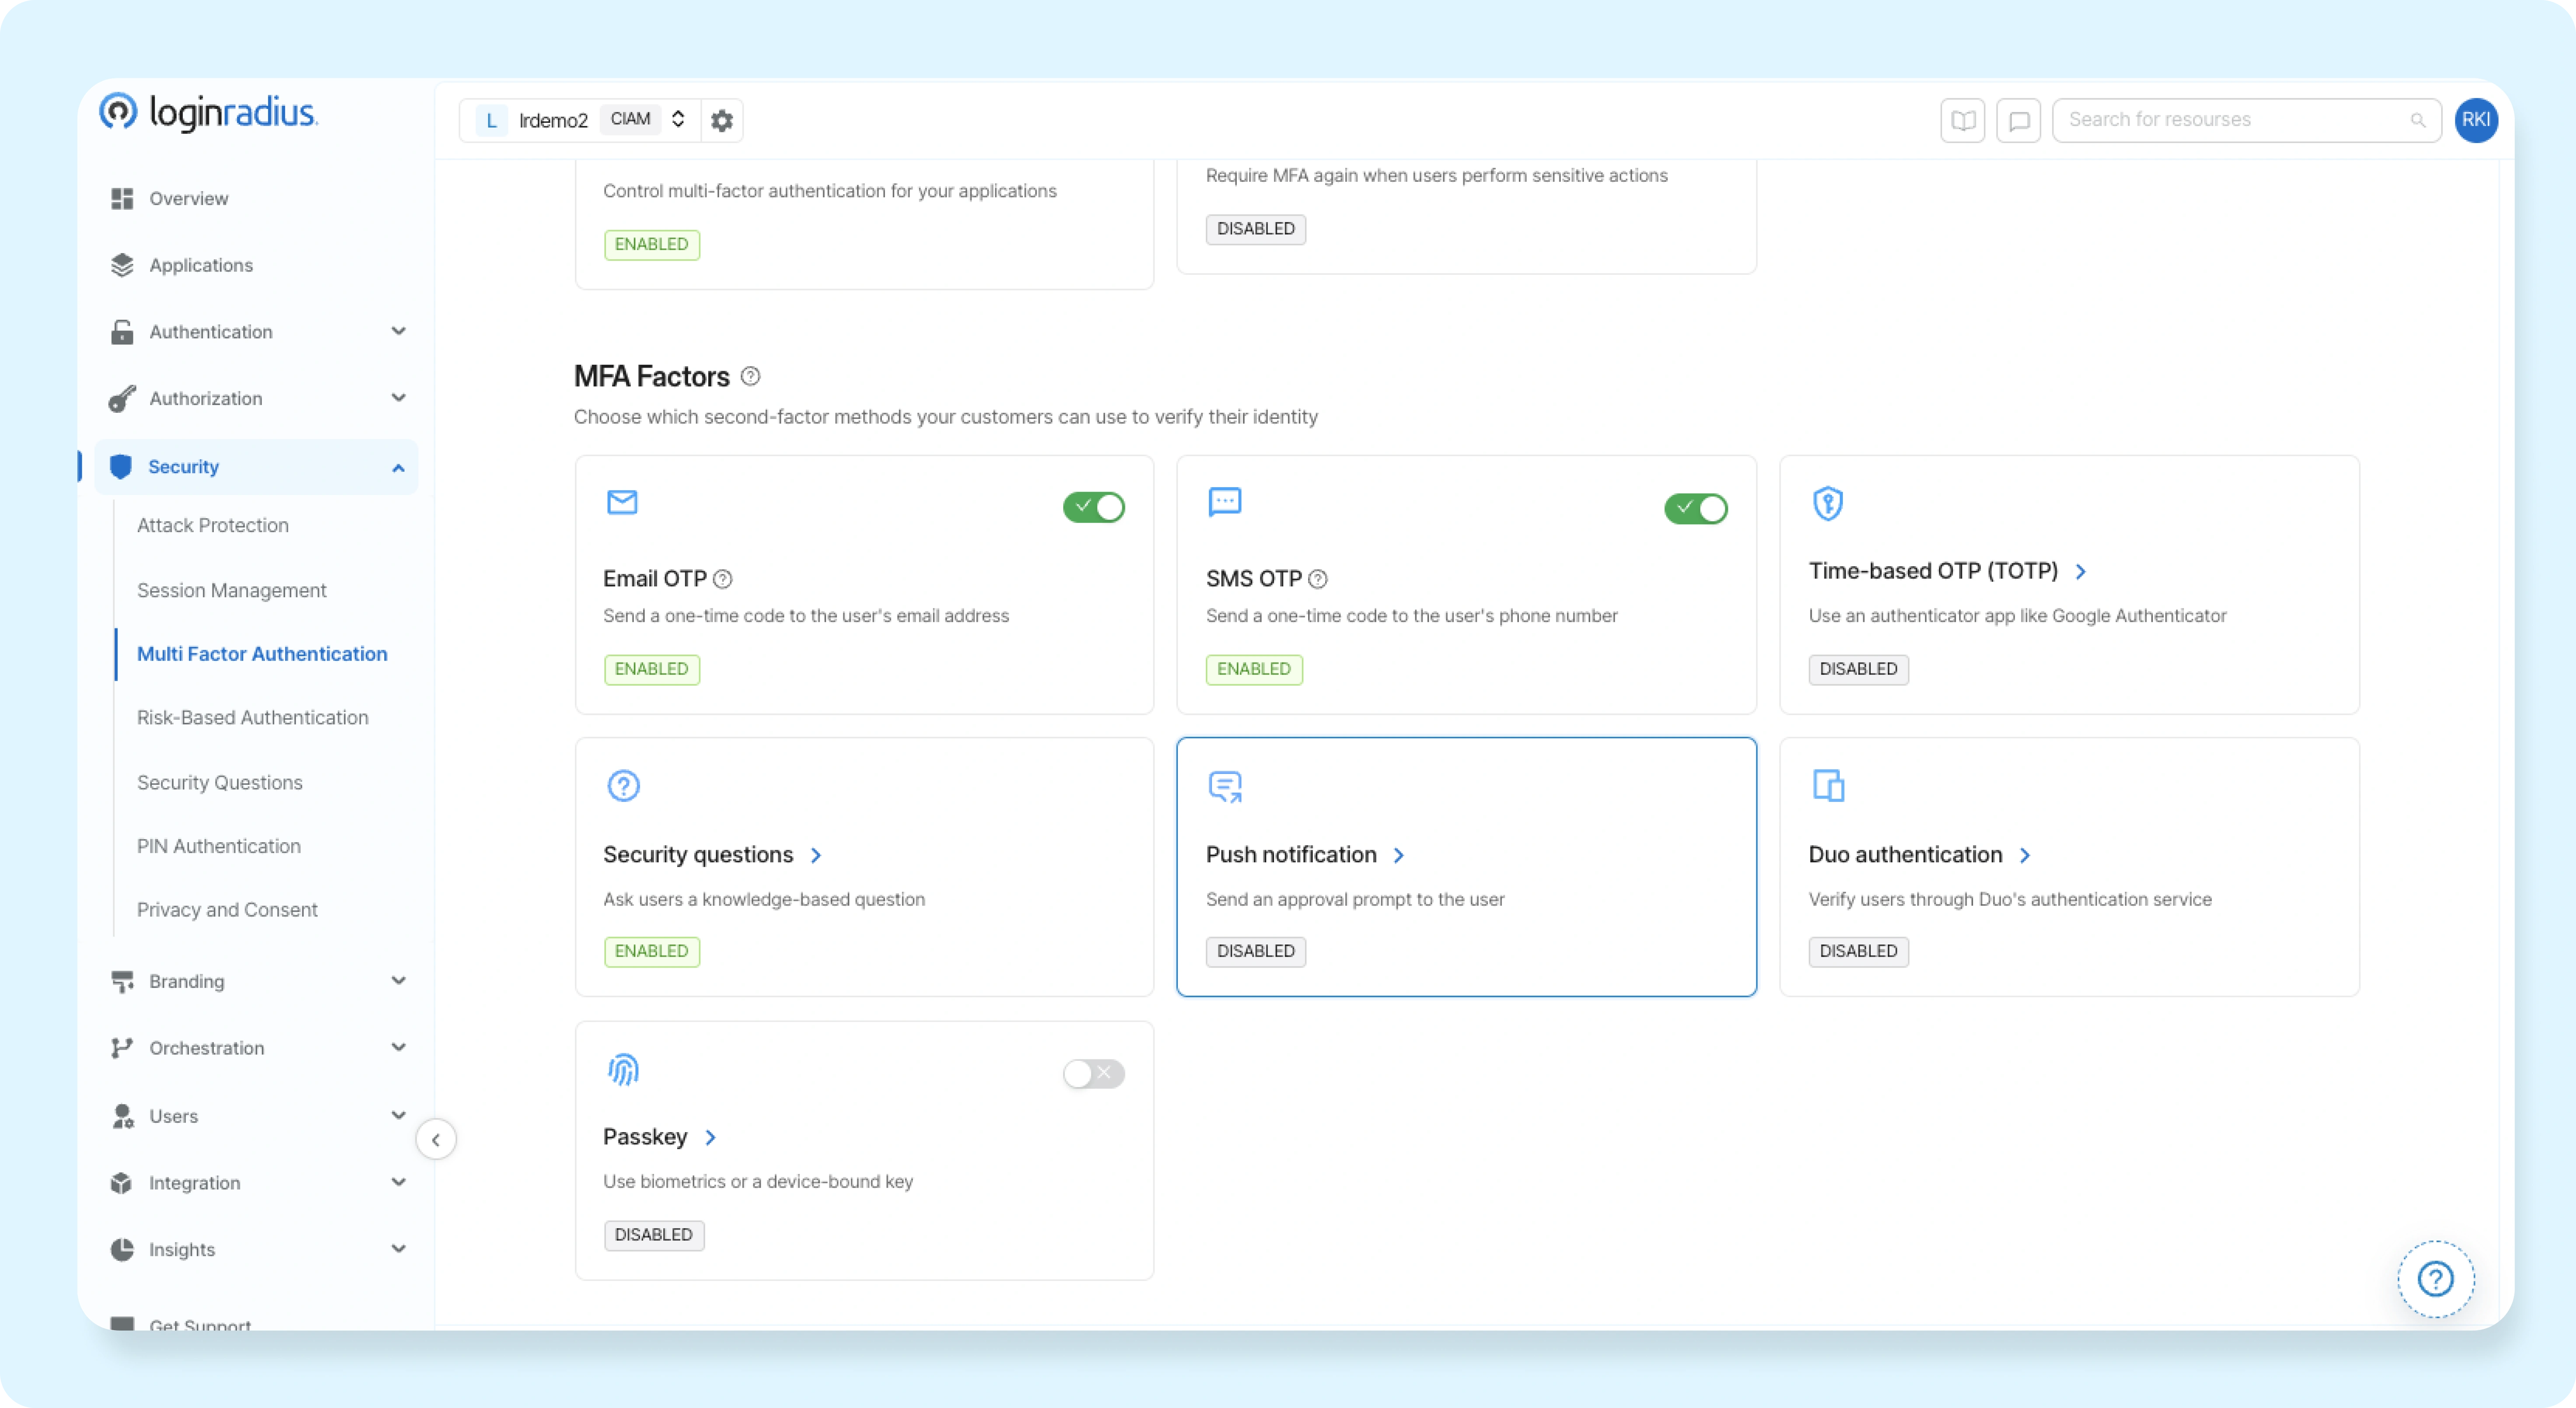
Task: Click the RKI user avatar
Action: point(2476,120)
